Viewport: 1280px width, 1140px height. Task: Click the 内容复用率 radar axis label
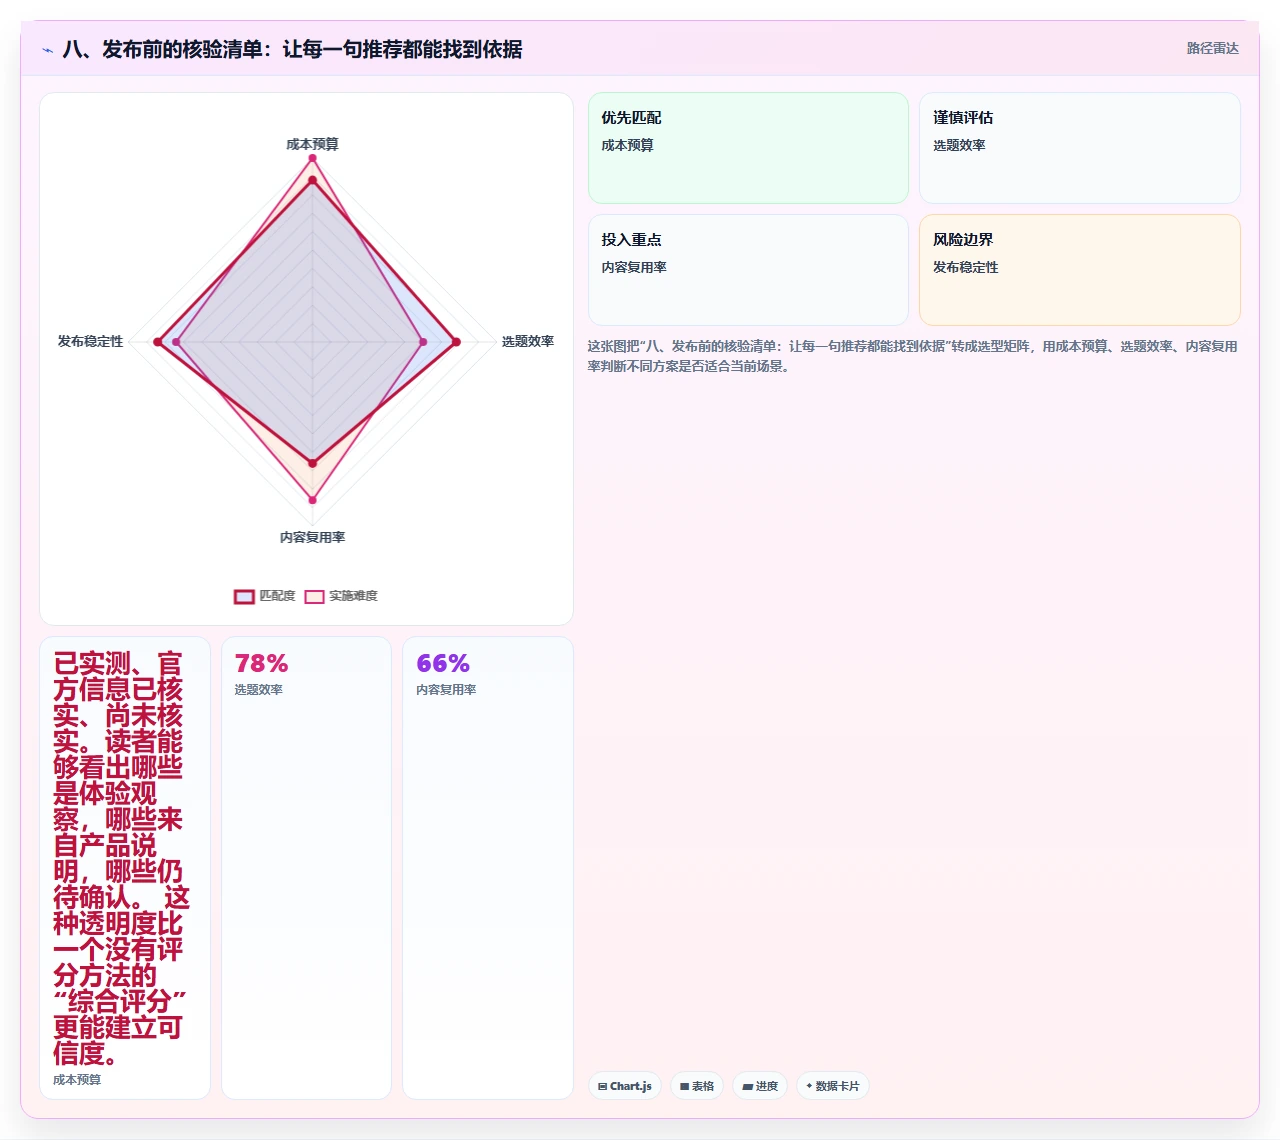(x=312, y=538)
